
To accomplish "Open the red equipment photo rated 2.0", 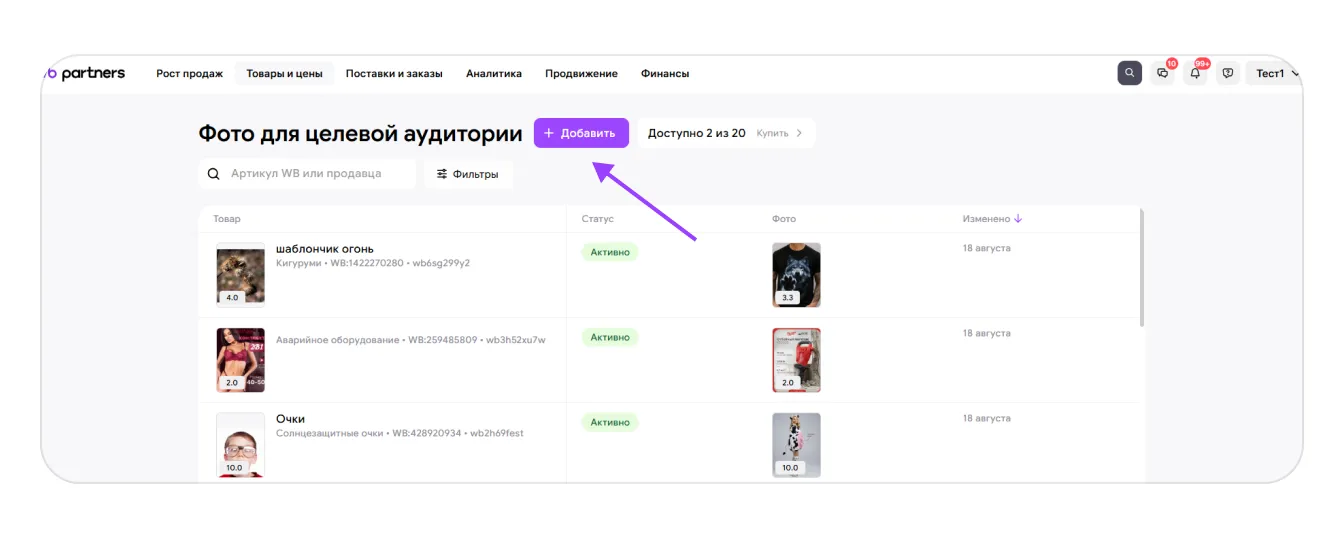I will pyautogui.click(x=796, y=360).
